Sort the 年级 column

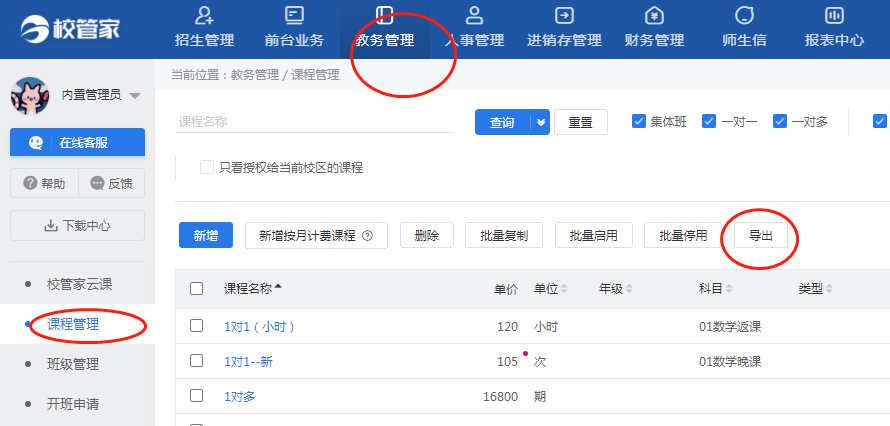pos(629,289)
